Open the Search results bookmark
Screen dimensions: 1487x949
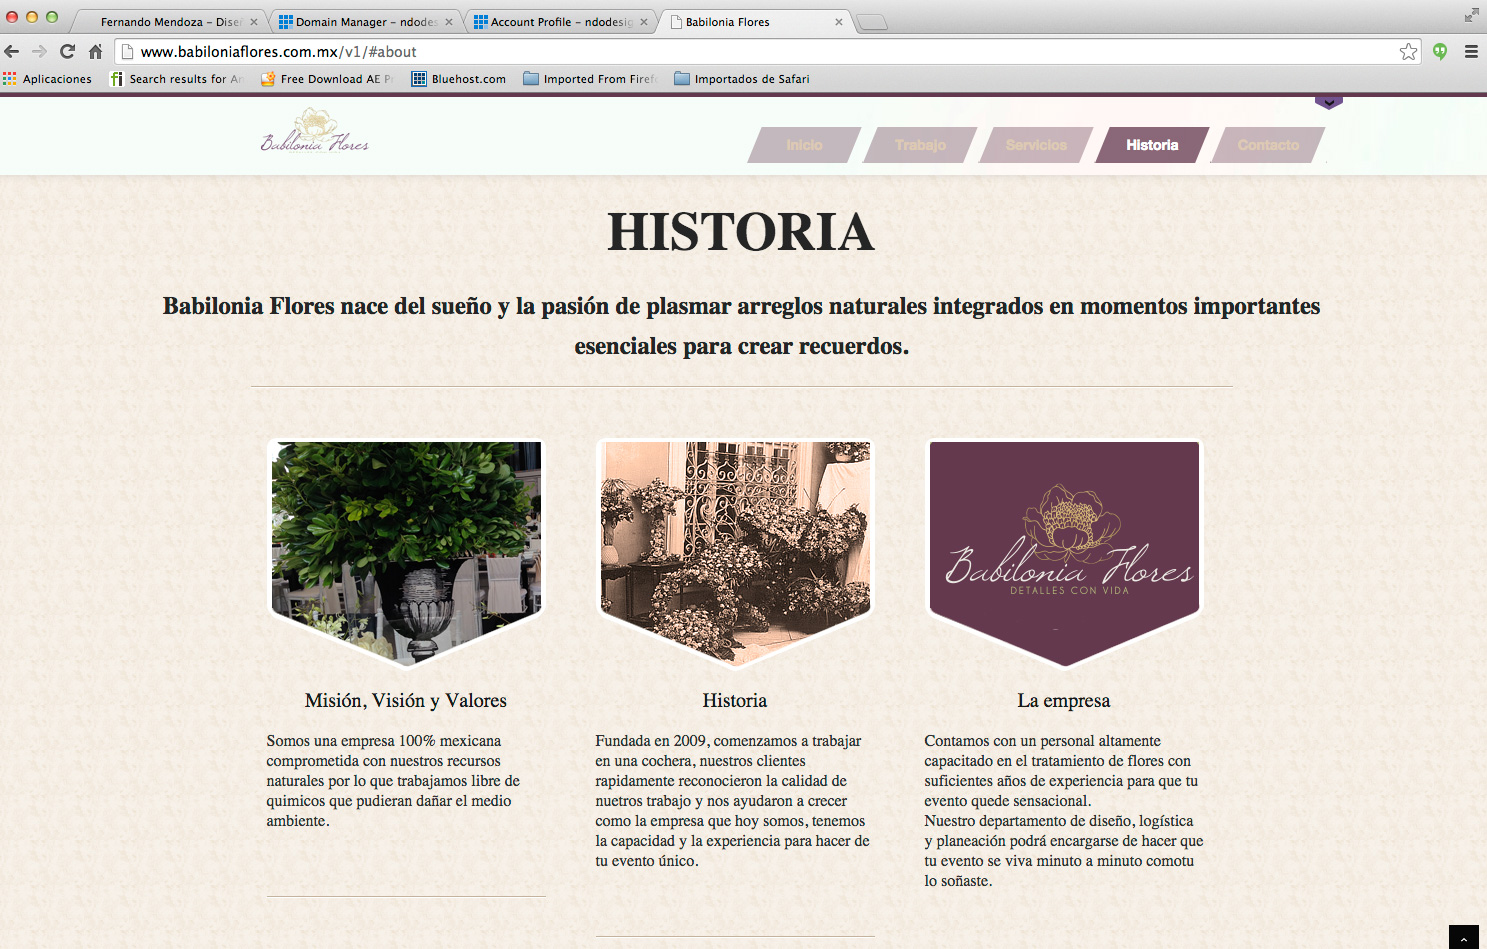tap(177, 79)
